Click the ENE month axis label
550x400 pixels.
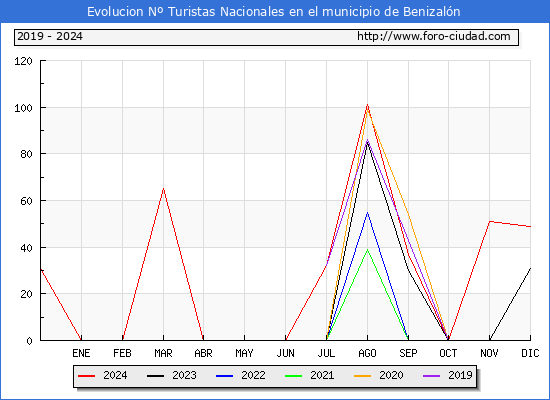point(81,353)
